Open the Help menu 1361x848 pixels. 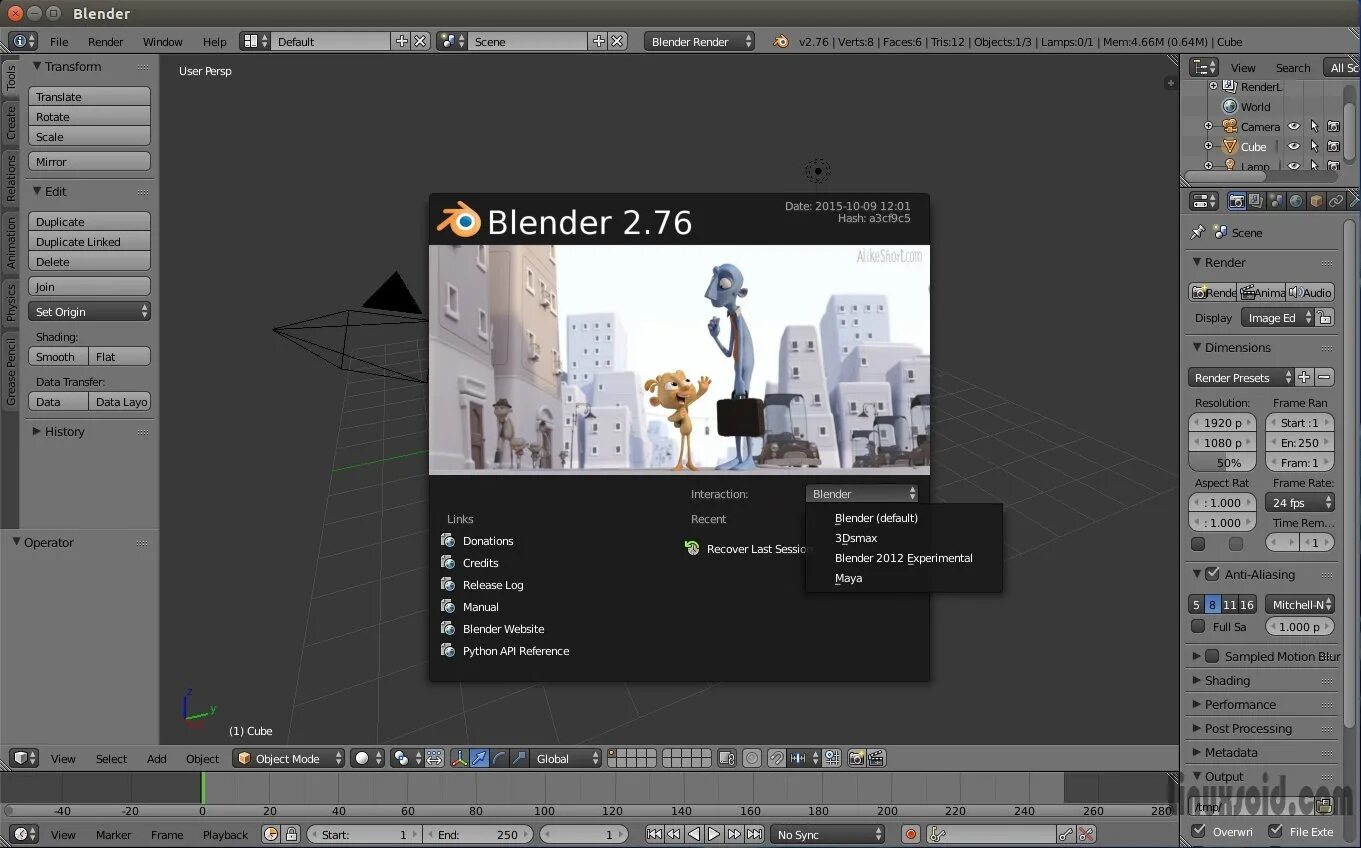click(x=214, y=41)
